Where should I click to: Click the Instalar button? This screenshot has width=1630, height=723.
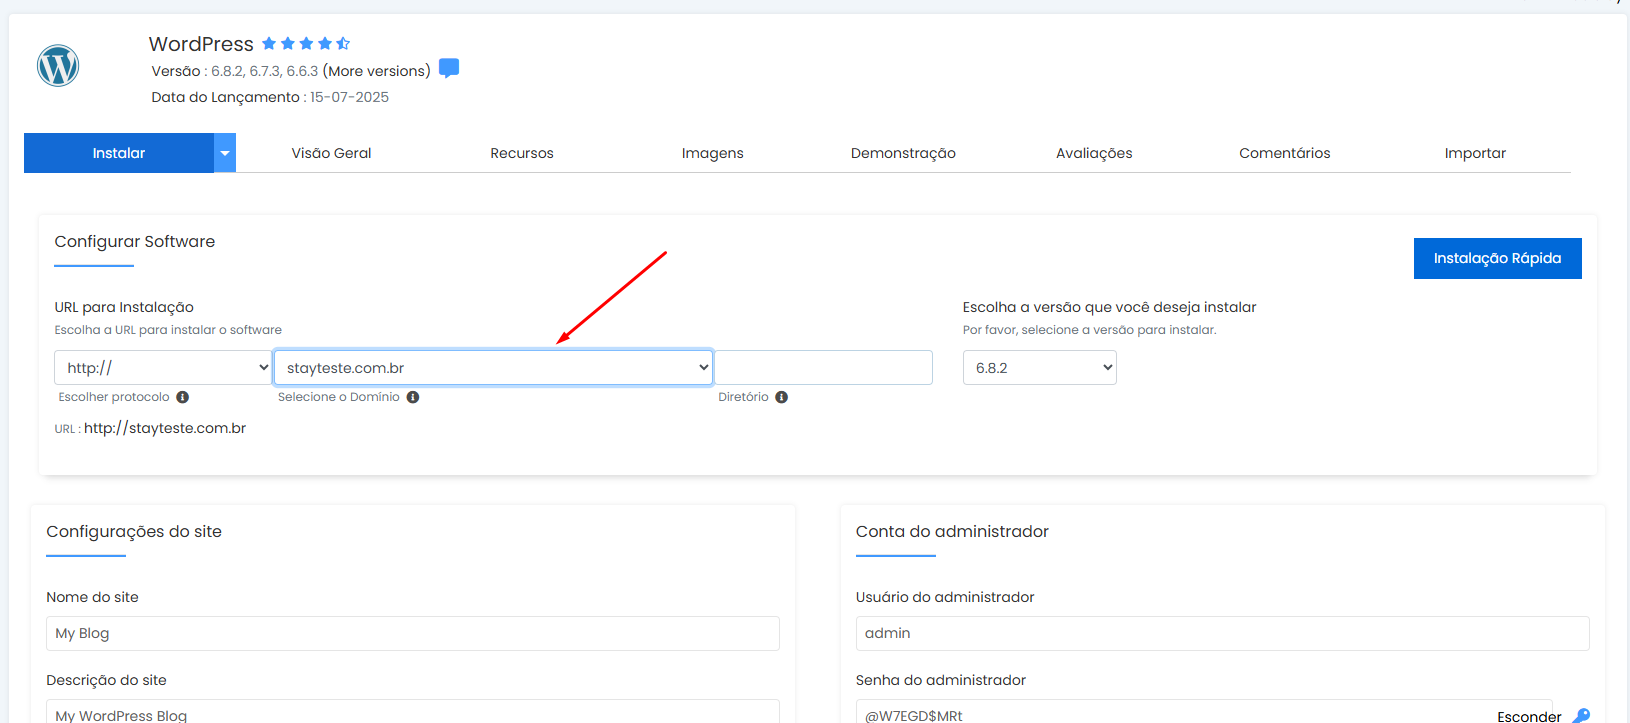tap(119, 153)
